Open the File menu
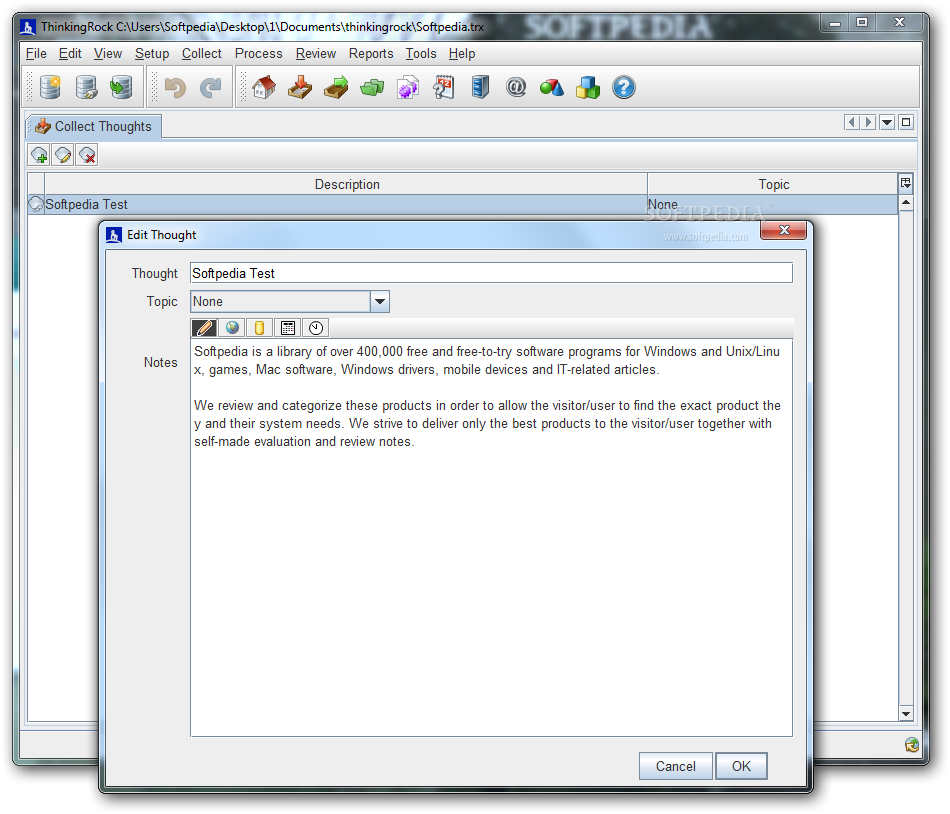Viewport: 950px width, 814px height. [36, 53]
